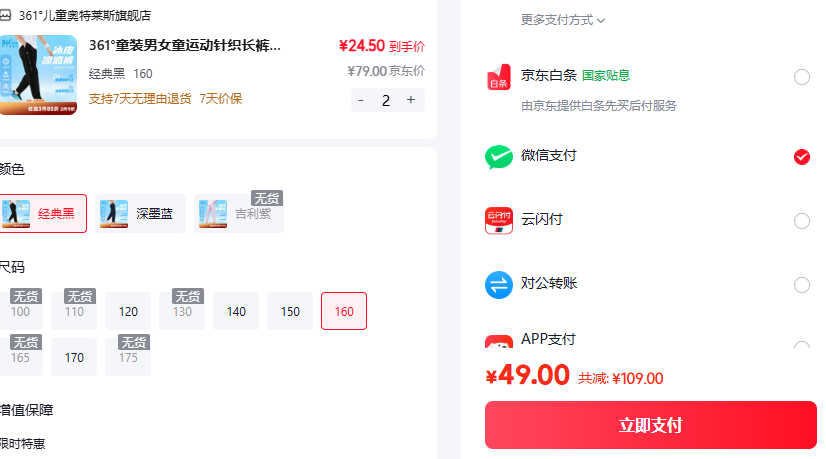This screenshot has width=826, height=459.
Task: Click the corporate transfer (对公转账) blue icon
Action: [498, 285]
